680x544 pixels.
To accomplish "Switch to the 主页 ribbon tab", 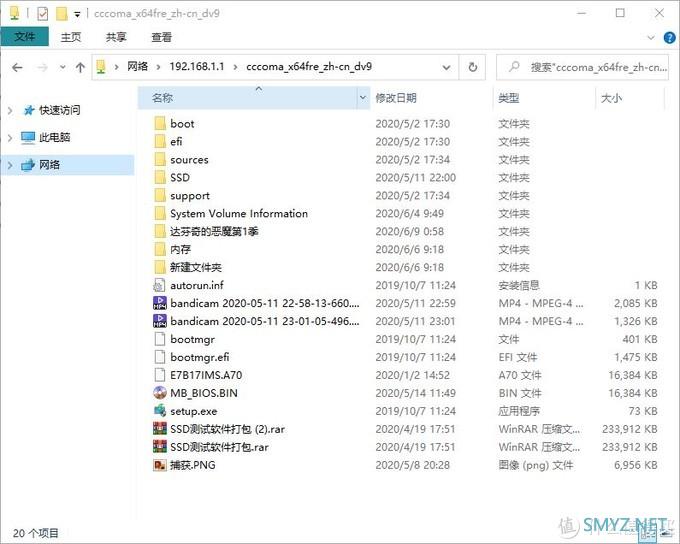I will [71, 37].
